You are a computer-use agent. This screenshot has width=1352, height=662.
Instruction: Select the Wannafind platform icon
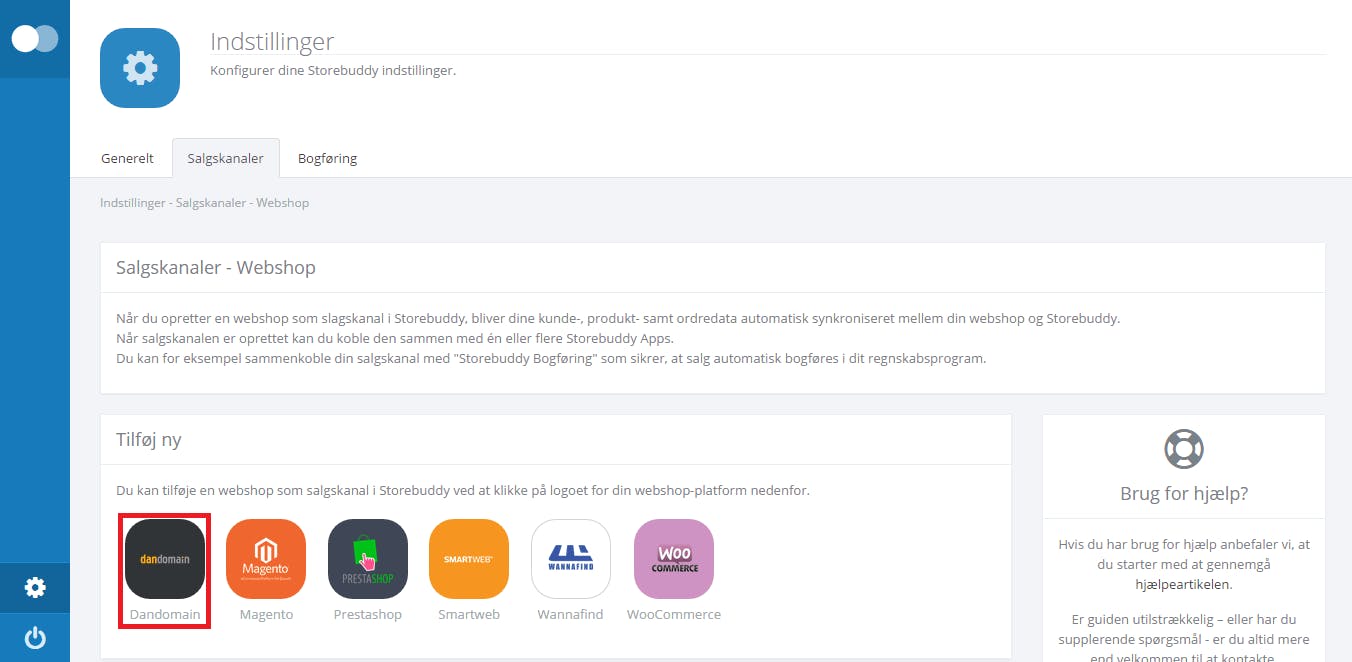[571, 558]
